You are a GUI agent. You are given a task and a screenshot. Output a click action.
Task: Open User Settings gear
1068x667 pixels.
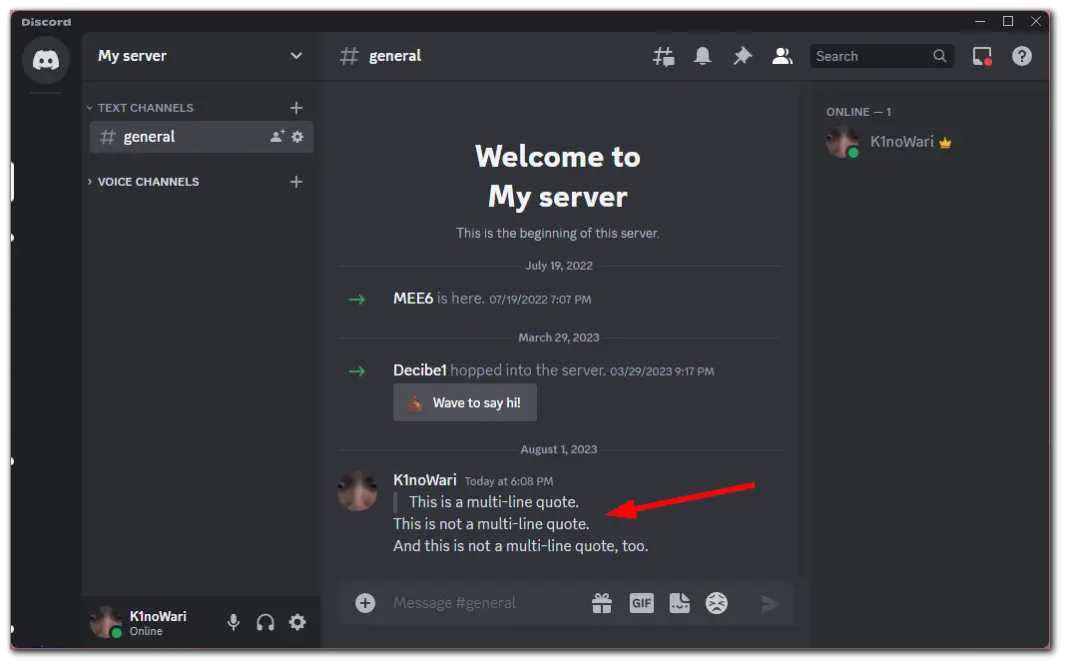click(297, 621)
